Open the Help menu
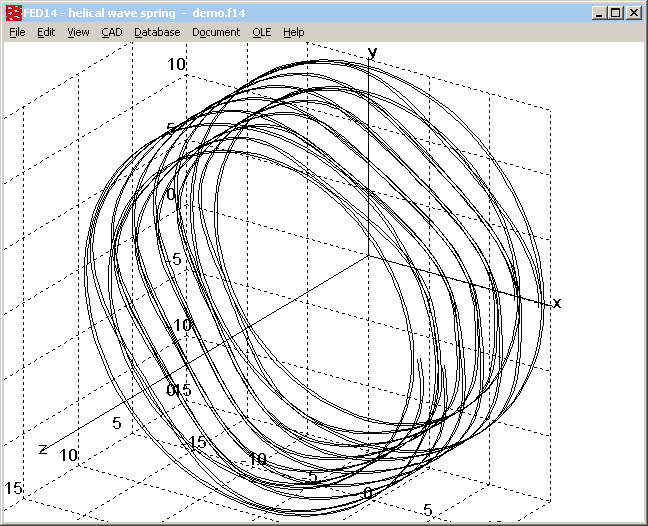 pos(293,32)
